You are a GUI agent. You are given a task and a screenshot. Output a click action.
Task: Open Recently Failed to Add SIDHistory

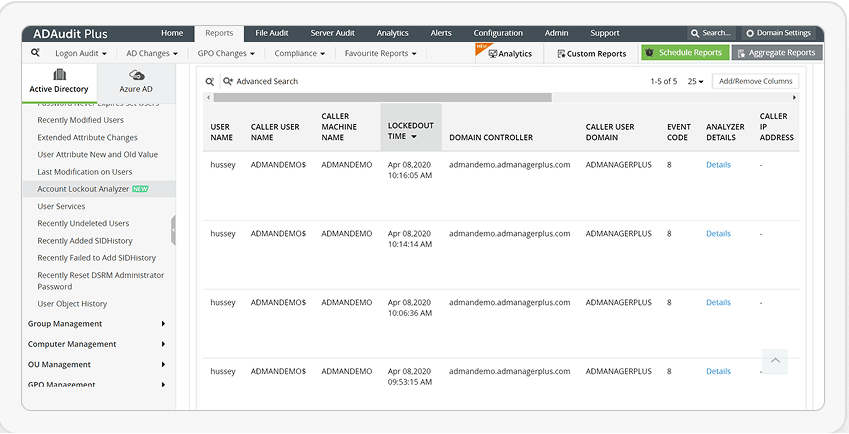tap(96, 258)
